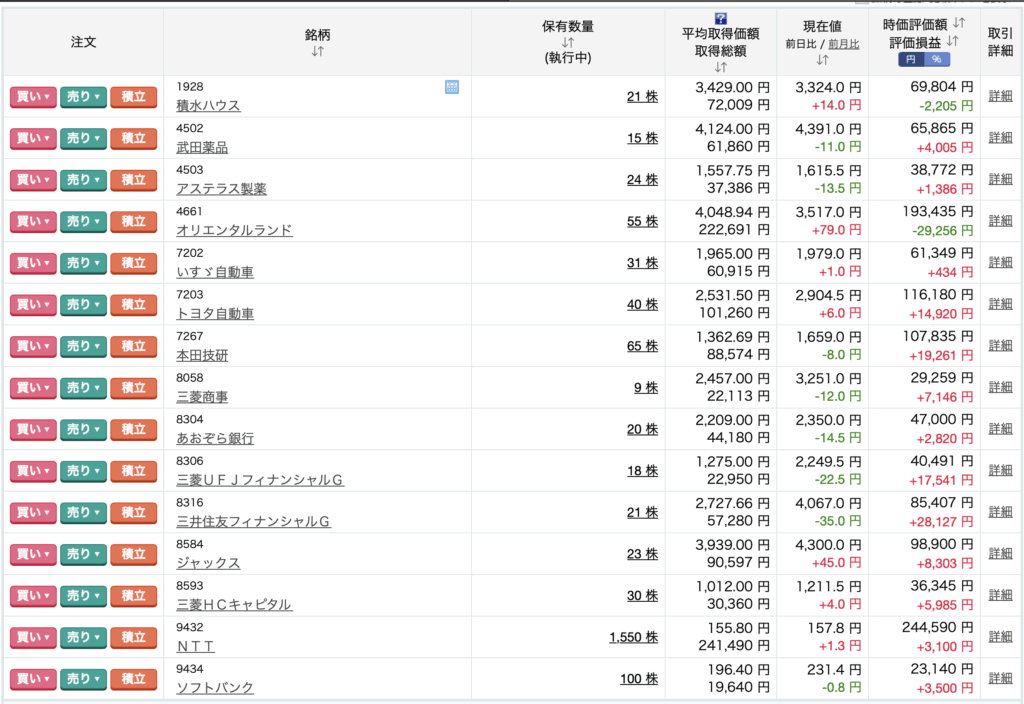Image resolution: width=1024 pixels, height=704 pixels.
Task: Open 詳細 for 三菱商事
Action: (x=1000, y=387)
